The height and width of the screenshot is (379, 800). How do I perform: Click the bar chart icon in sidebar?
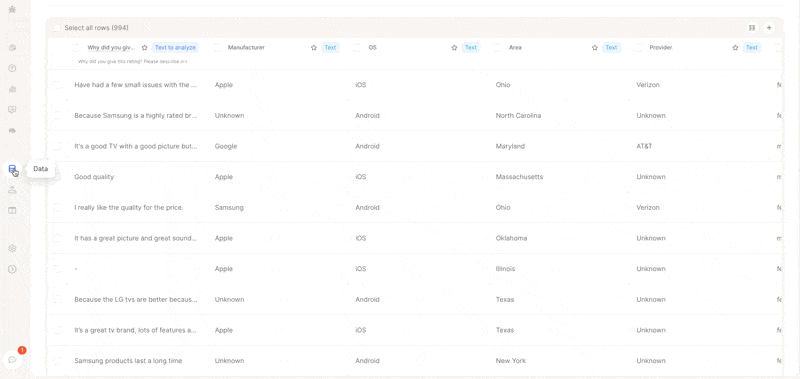coord(12,89)
